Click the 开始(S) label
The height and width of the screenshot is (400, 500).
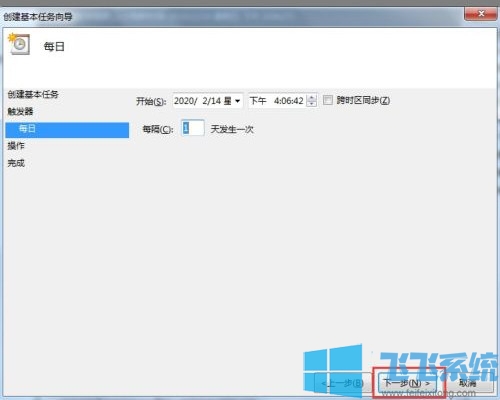(x=150, y=101)
